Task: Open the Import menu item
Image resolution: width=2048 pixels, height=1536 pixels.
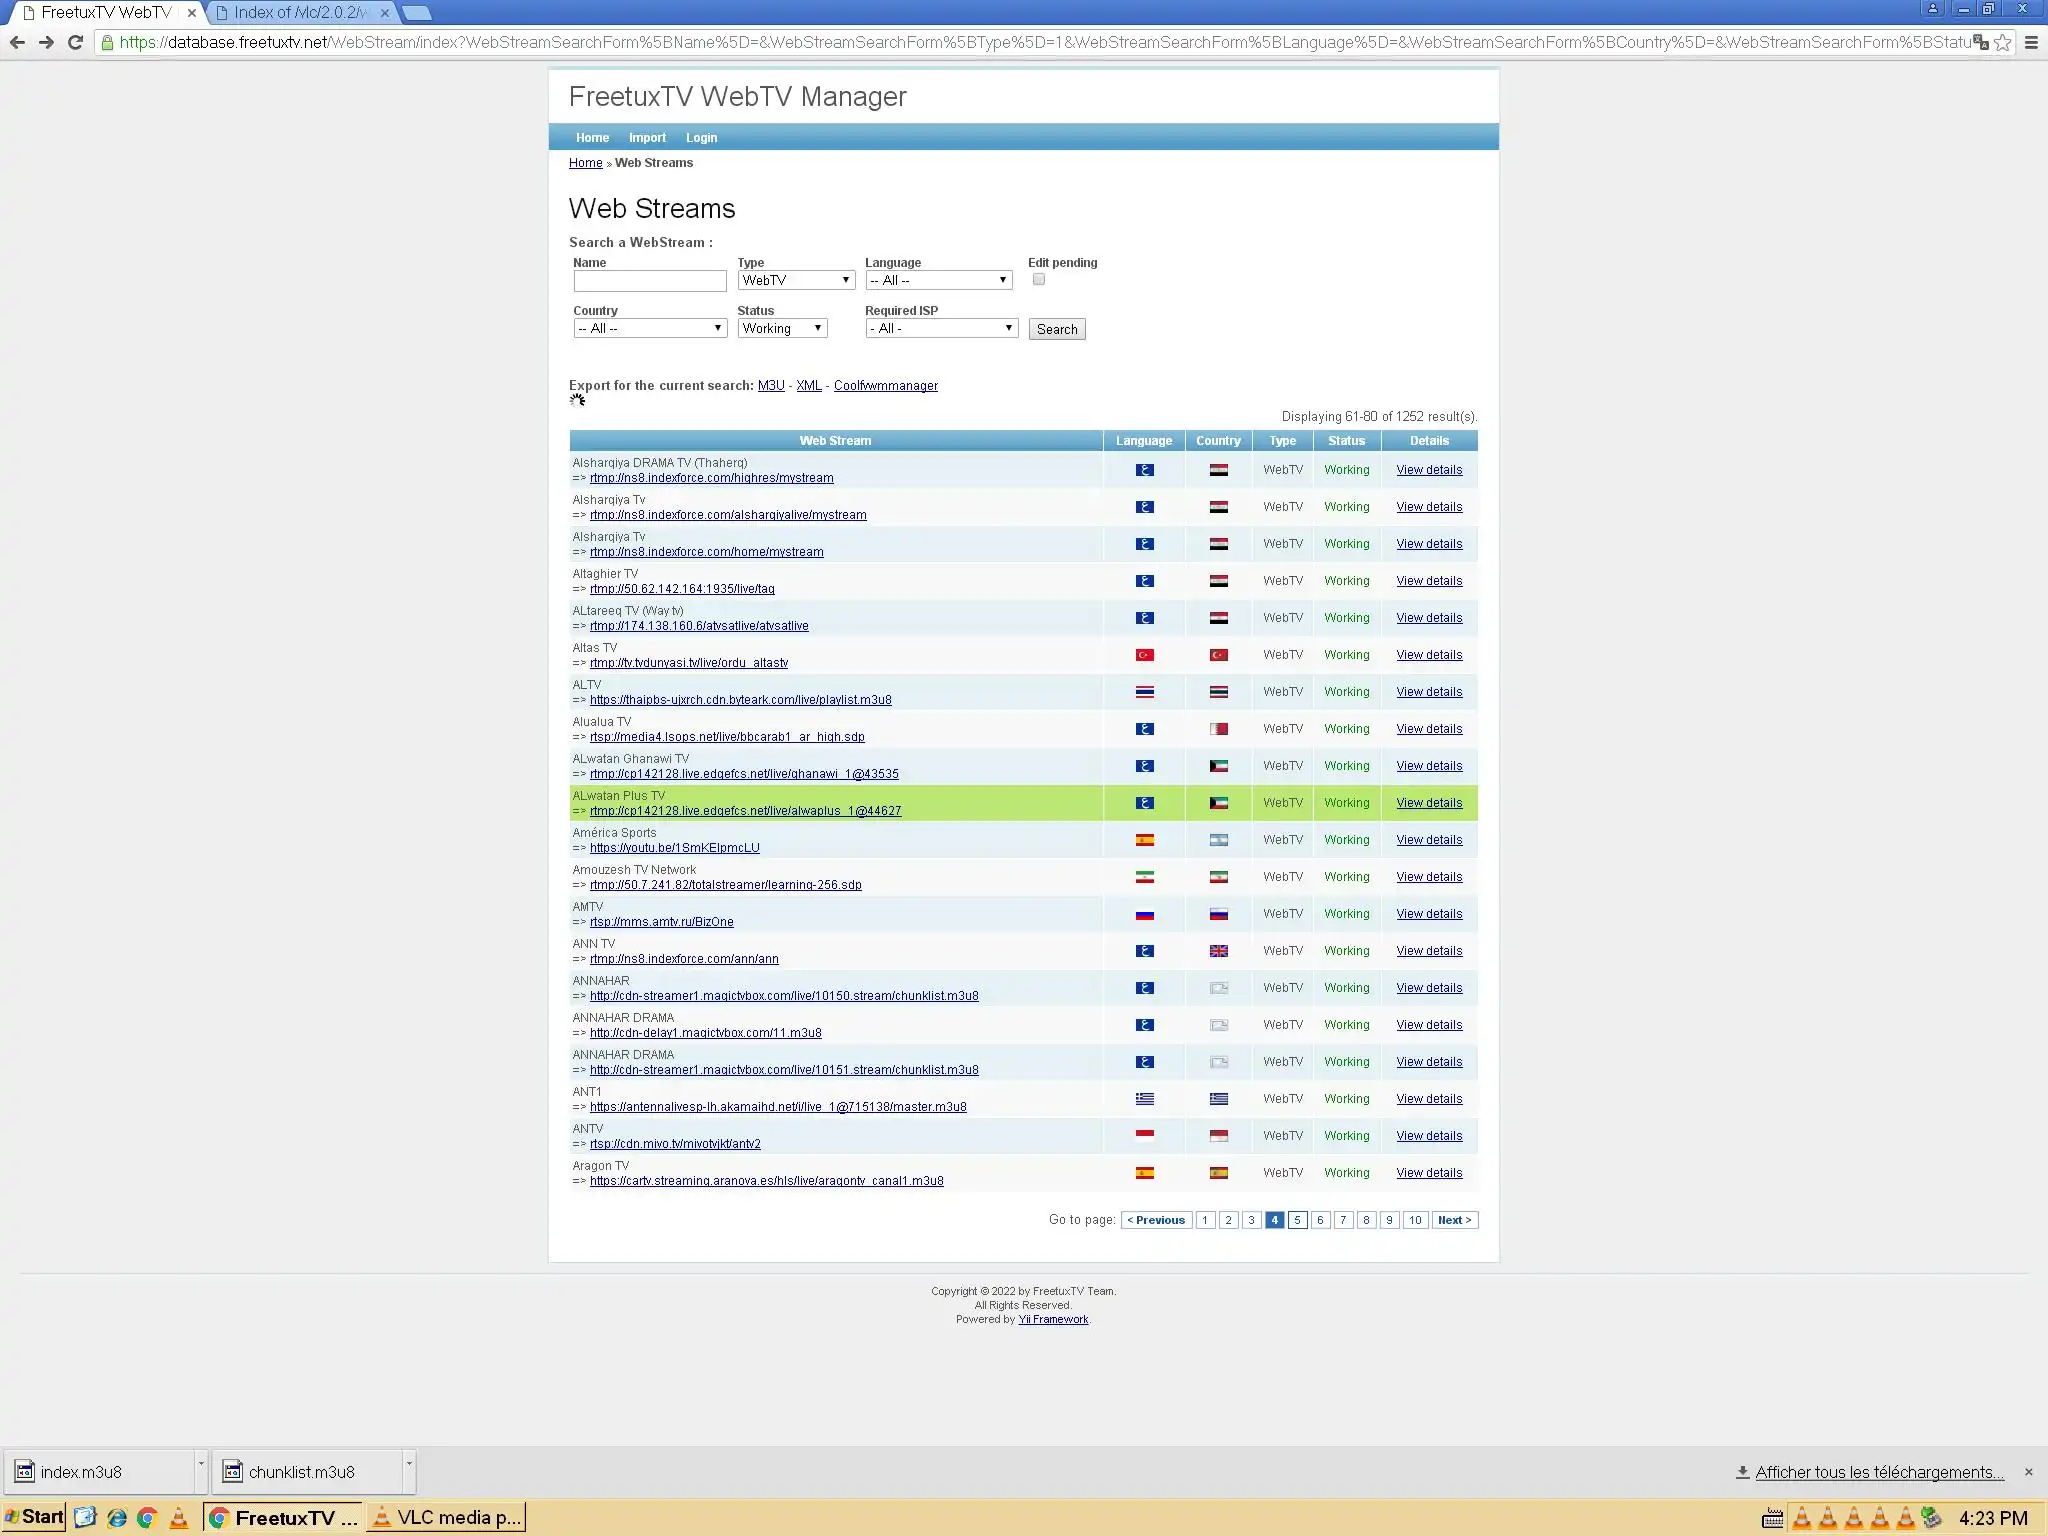Action: [647, 138]
